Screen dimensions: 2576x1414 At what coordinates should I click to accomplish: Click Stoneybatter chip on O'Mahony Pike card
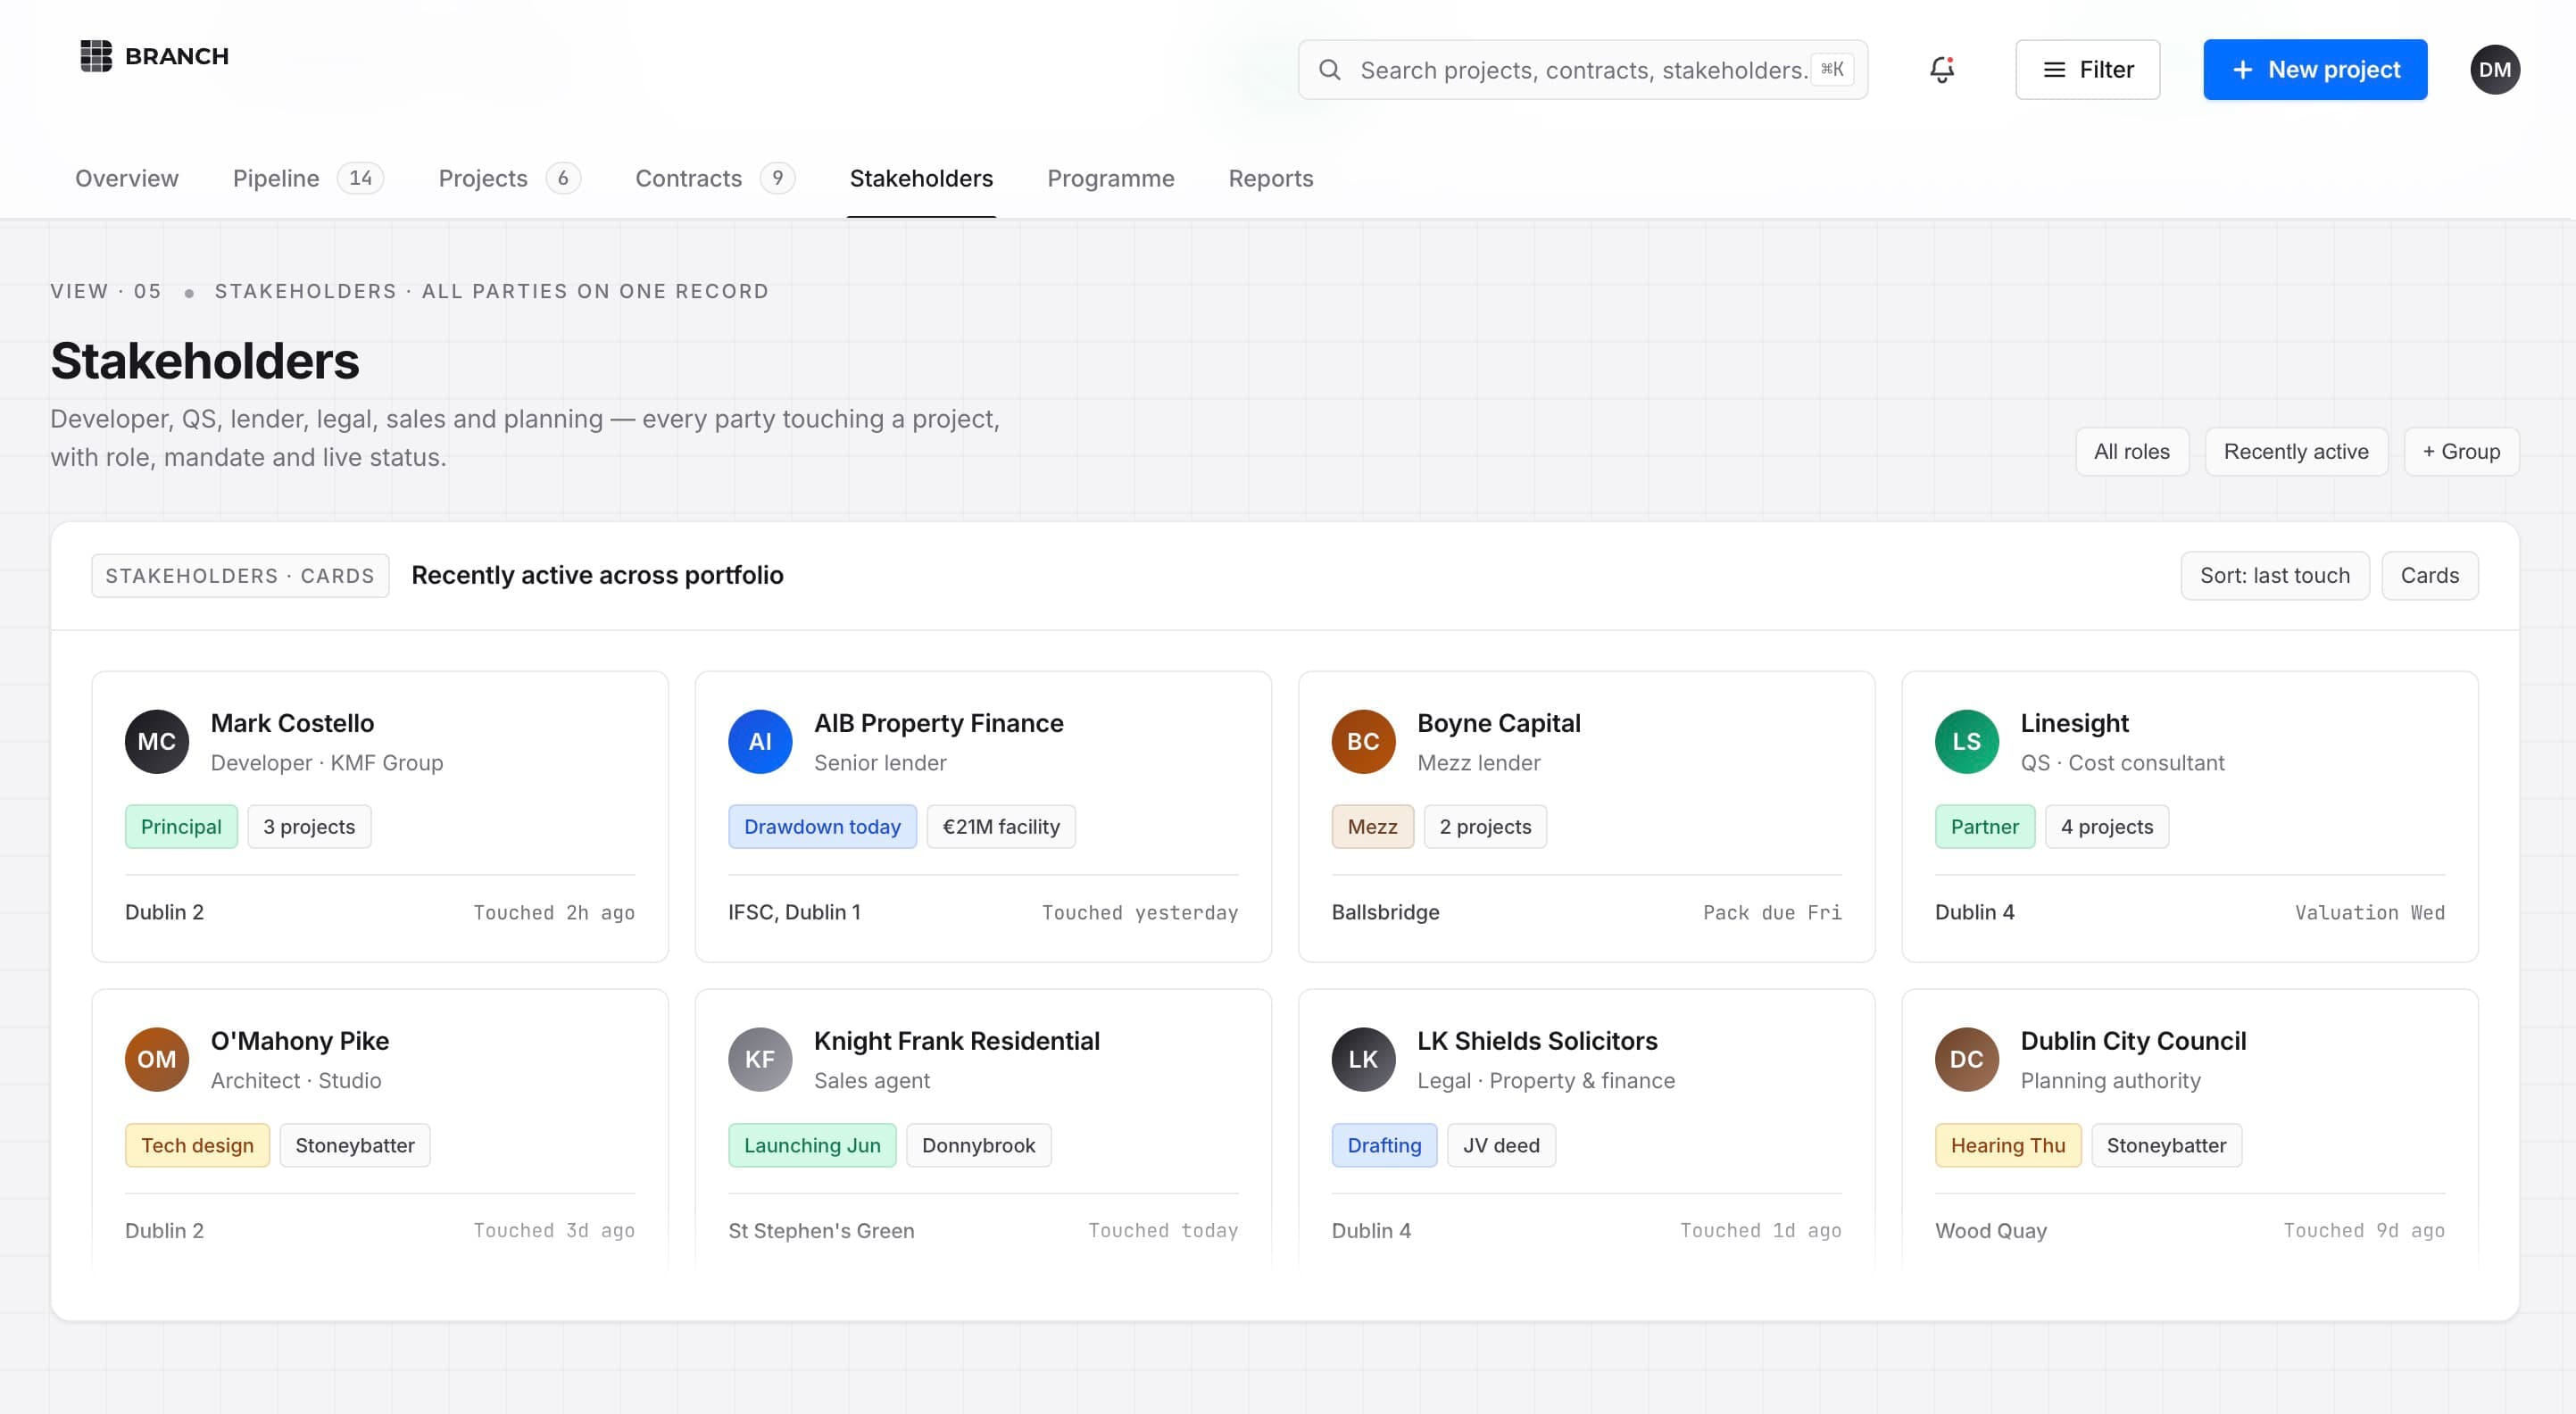[355, 1145]
